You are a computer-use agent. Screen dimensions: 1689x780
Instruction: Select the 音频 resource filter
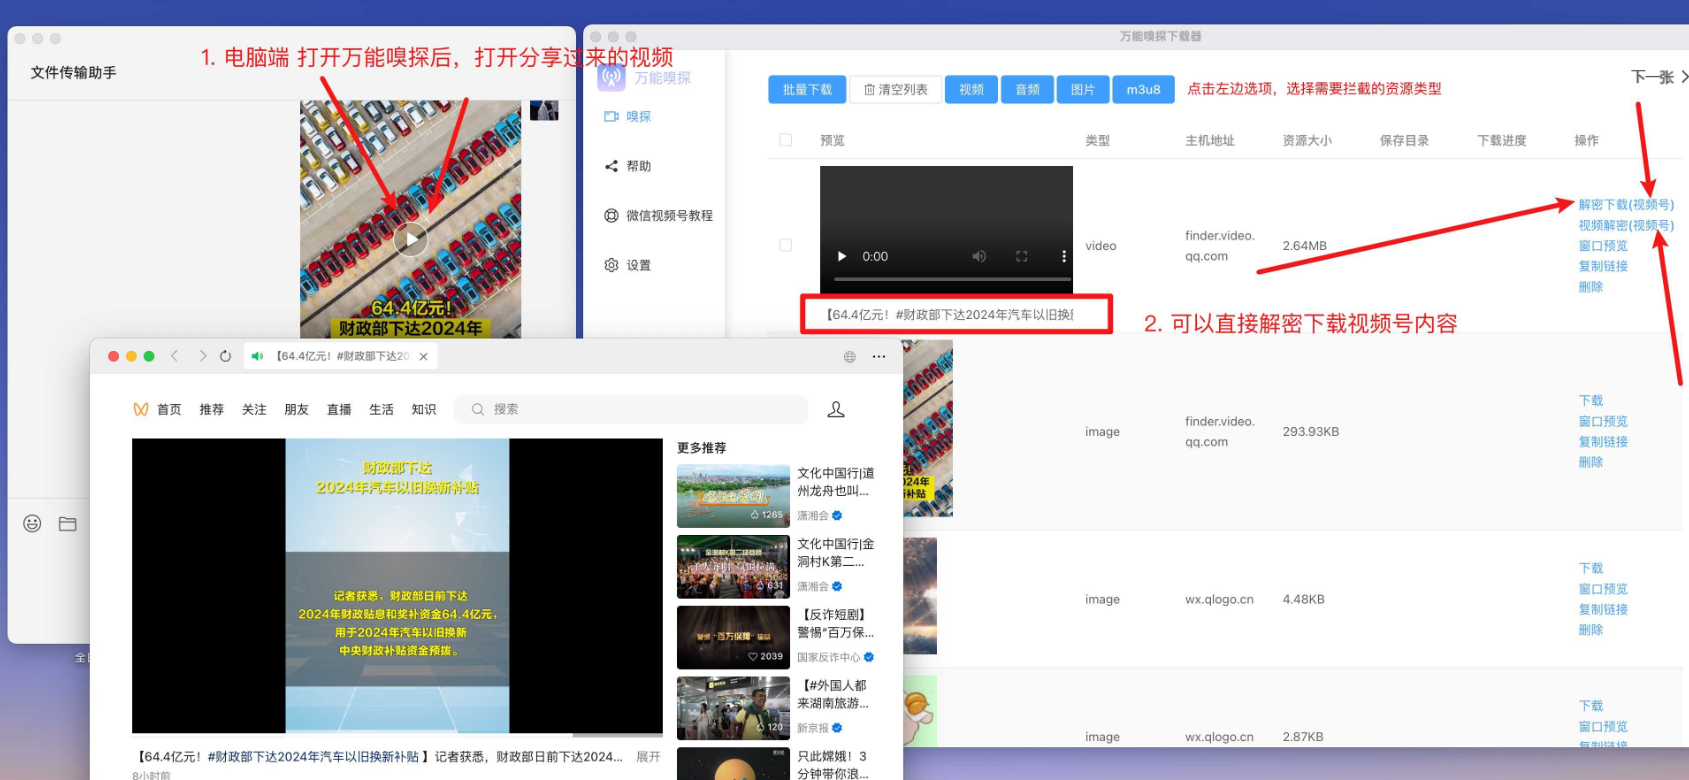pyautogui.click(x=1027, y=89)
